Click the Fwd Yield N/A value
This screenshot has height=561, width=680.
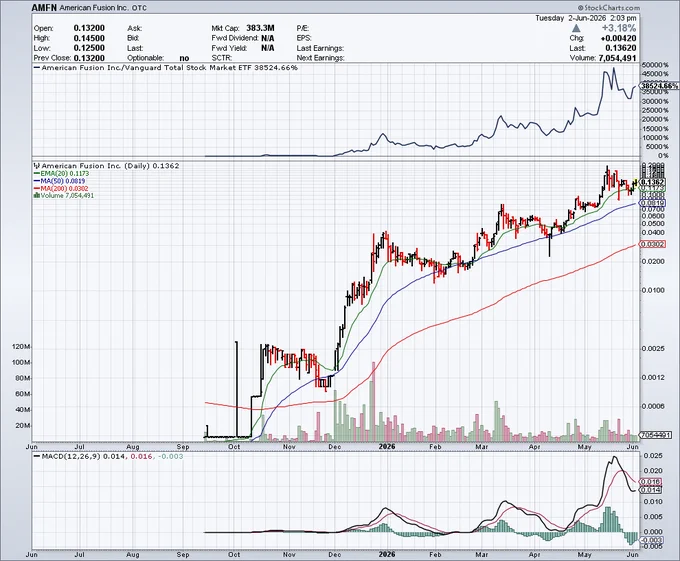coord(268,48)
